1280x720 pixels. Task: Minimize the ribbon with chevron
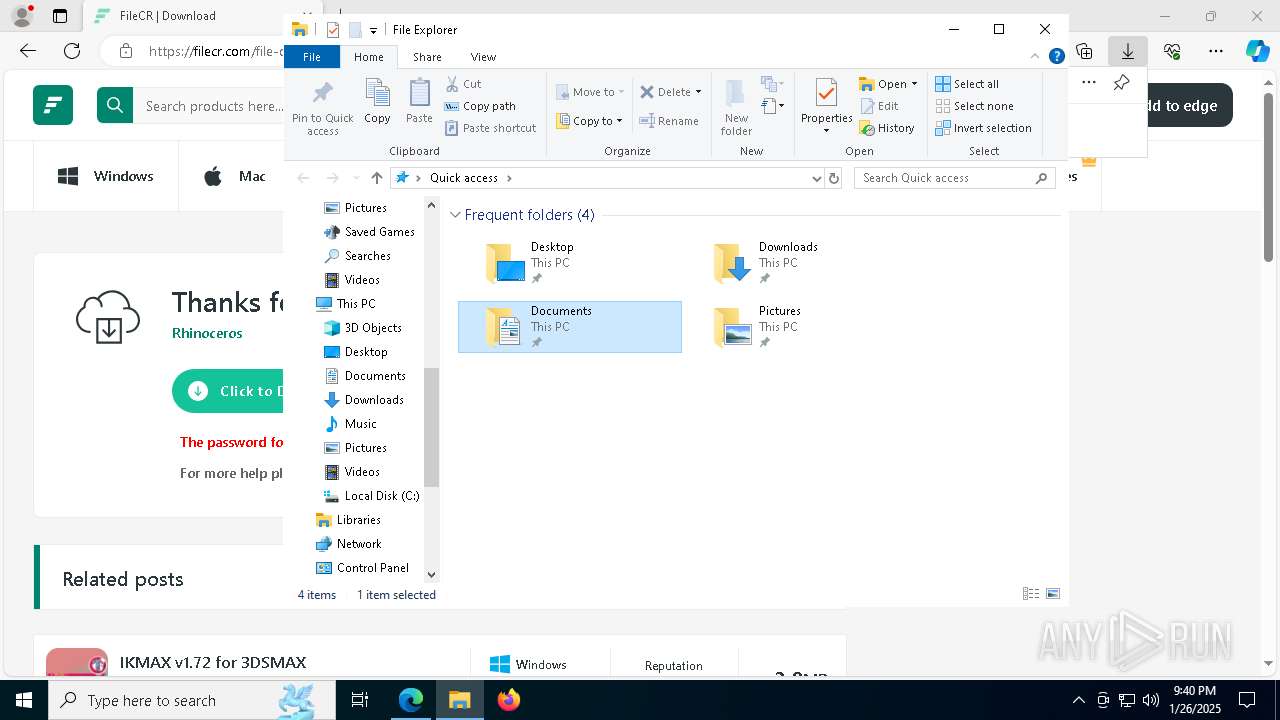pos(1035,57)
